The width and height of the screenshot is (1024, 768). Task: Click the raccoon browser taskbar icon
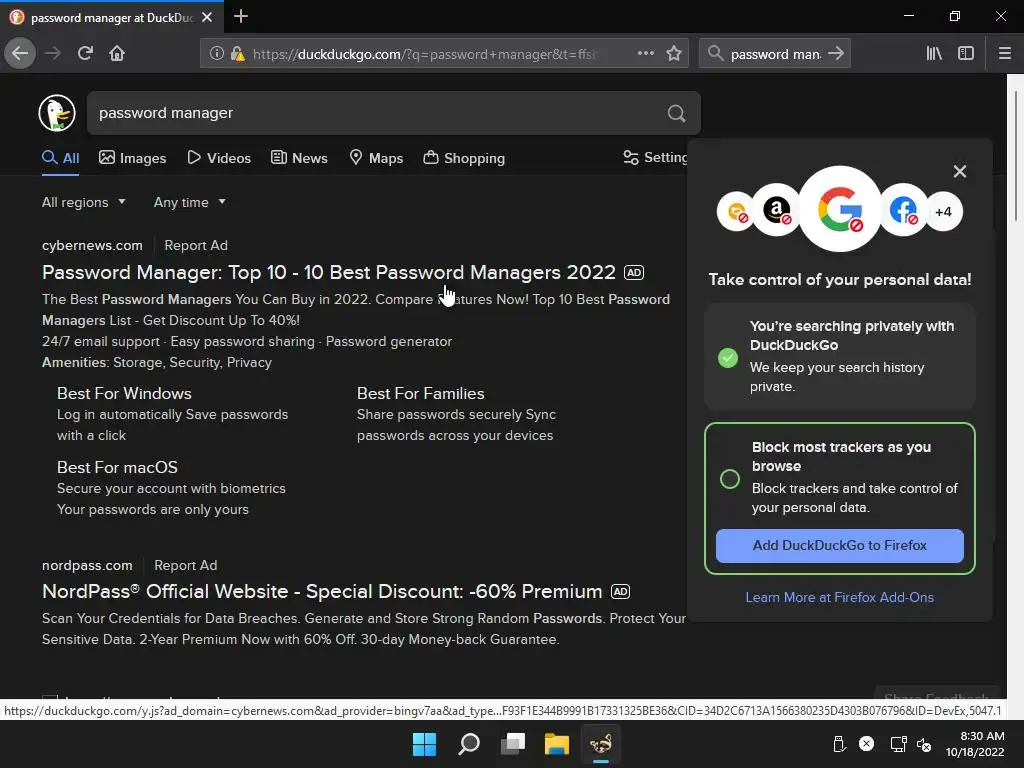pos(601,744)
